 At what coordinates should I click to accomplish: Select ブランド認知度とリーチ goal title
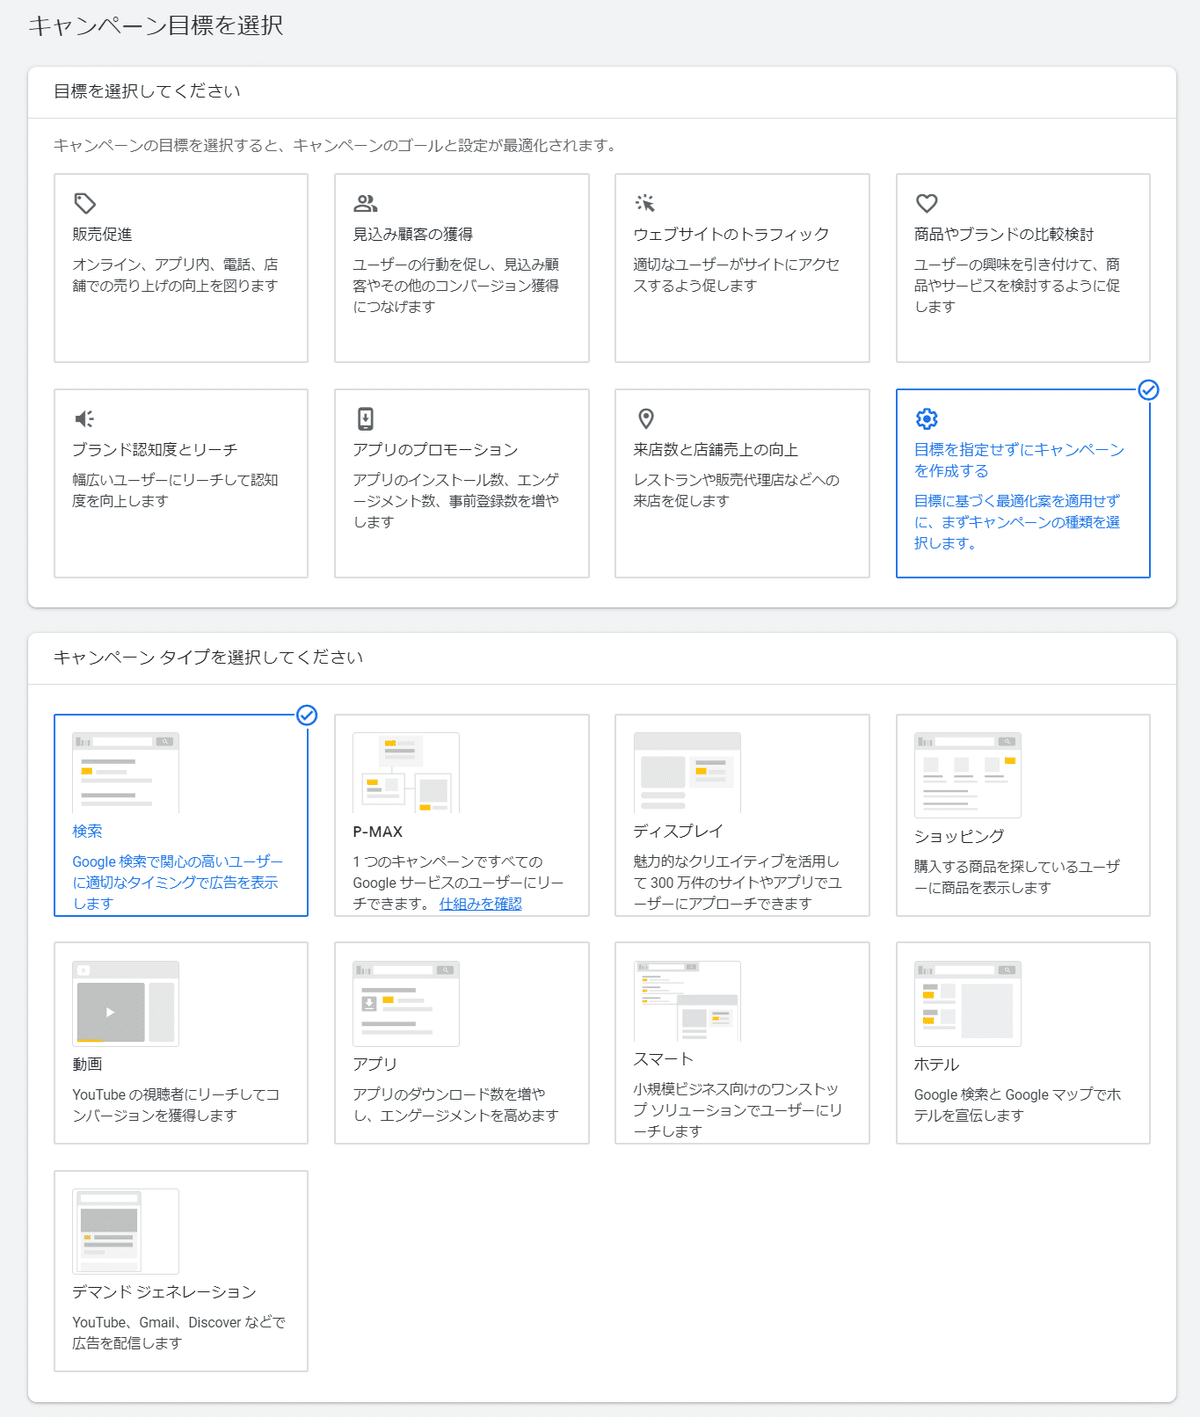(x=155, y=449)
